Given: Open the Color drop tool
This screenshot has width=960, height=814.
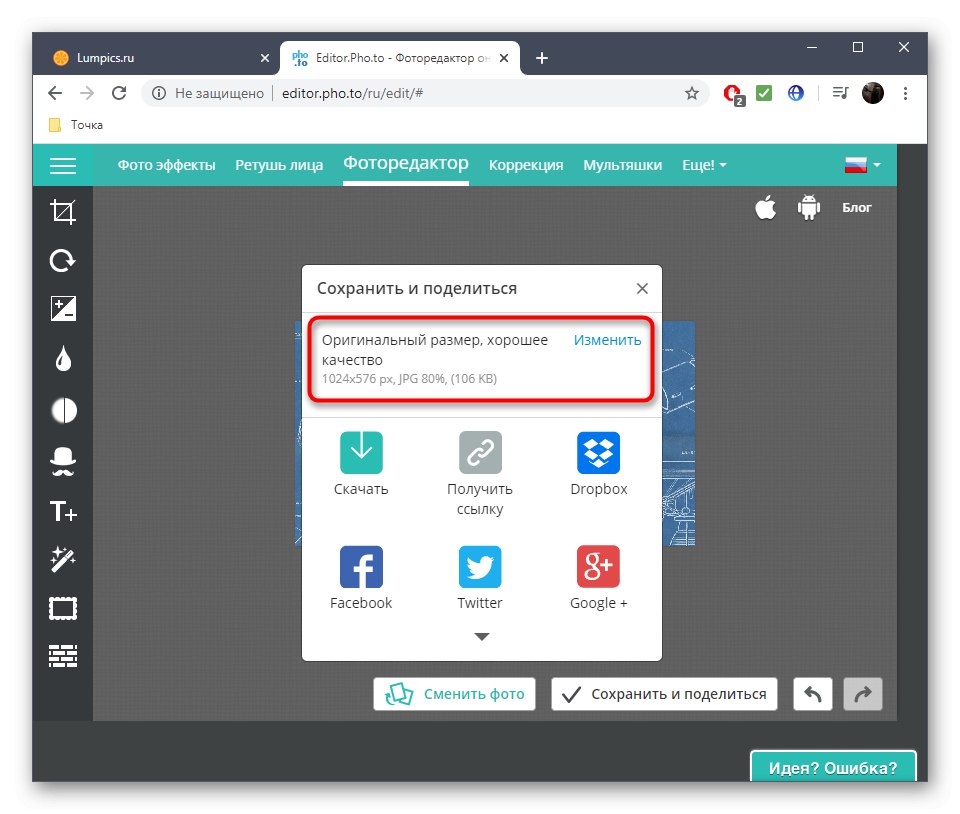Looking at the screenshot, I should click(63, 359).
